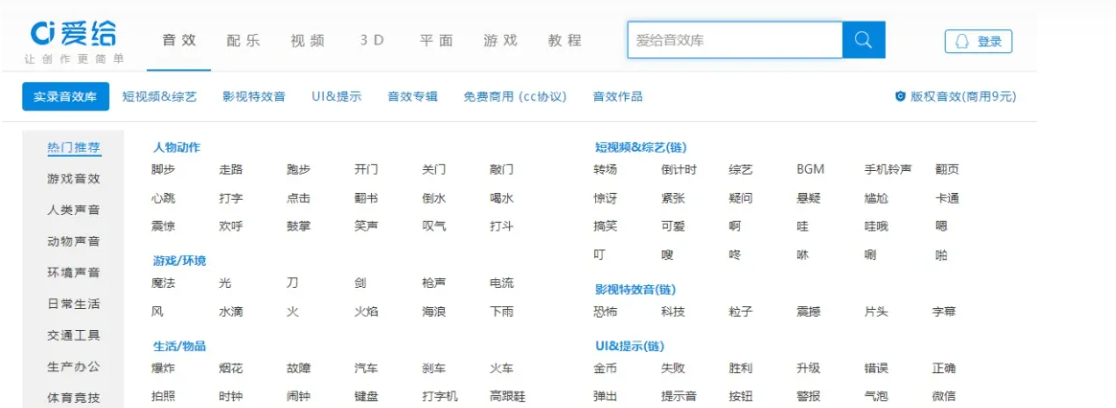Open 短视频&综艺 in the sub-navigation bar

coord(159,97)
